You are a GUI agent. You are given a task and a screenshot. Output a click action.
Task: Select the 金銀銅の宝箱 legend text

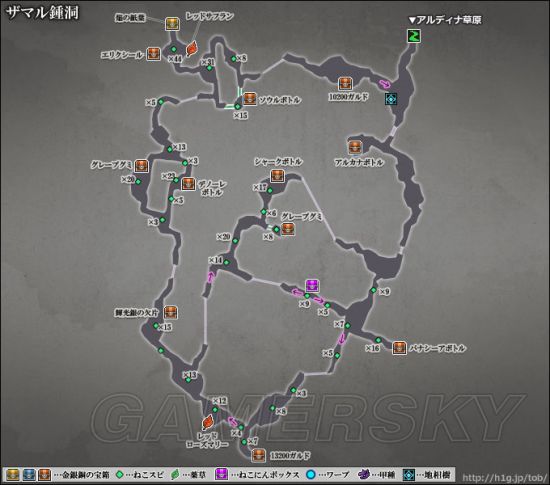point(85,475)
